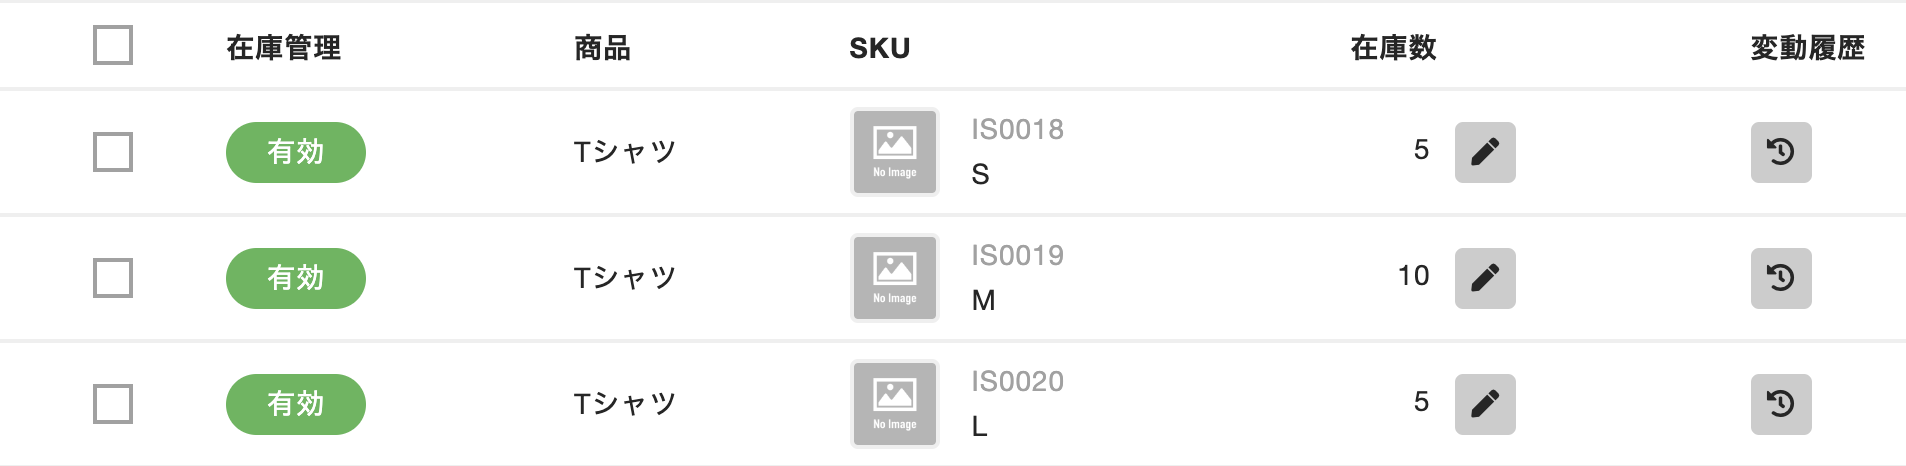
Task: Edit stock count for SKU IS0018
Action: [1485, 152]
